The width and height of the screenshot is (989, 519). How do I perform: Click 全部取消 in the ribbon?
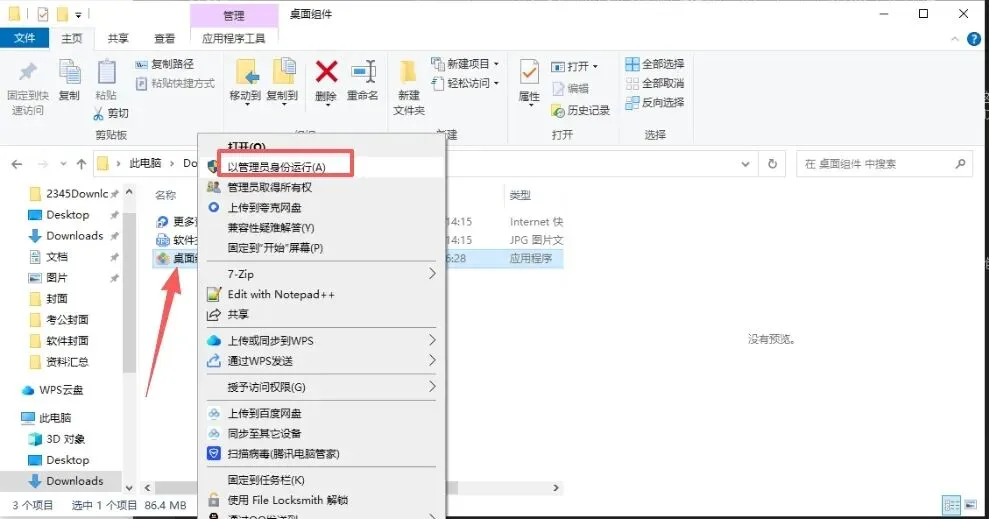tap(655, 83)
